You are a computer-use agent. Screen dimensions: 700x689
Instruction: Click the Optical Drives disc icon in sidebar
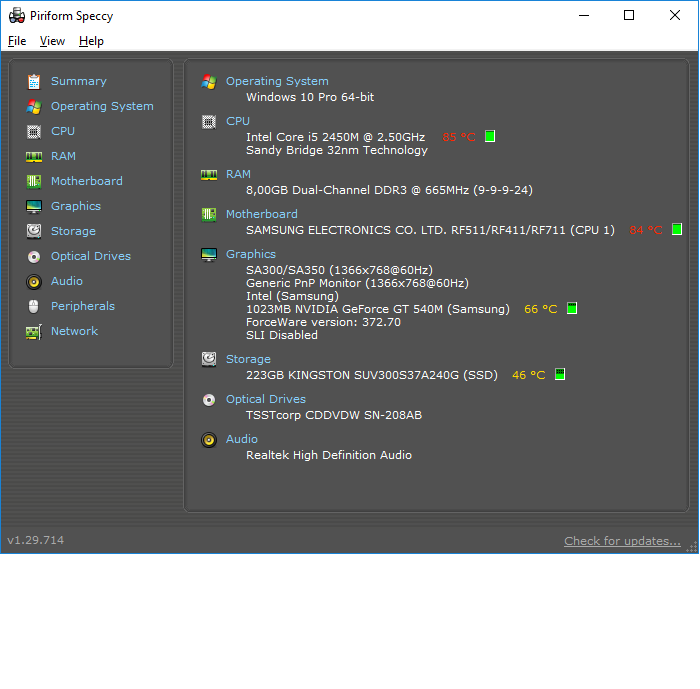click(34, 256)
